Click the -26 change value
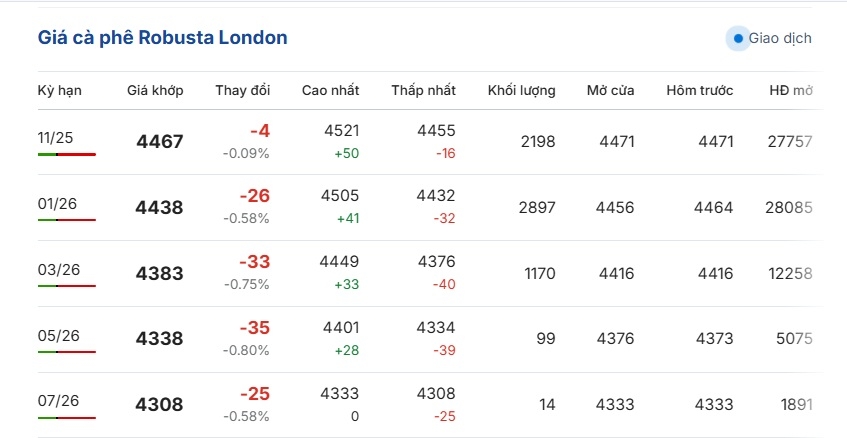Screen dimensions: 847x438 (x=254, y=196)
